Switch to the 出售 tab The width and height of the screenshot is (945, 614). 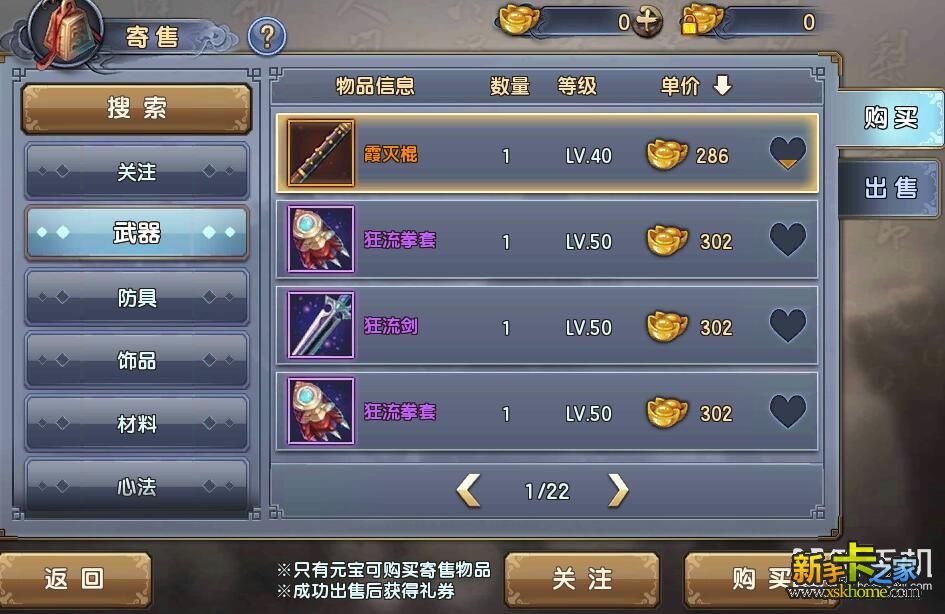890,188
